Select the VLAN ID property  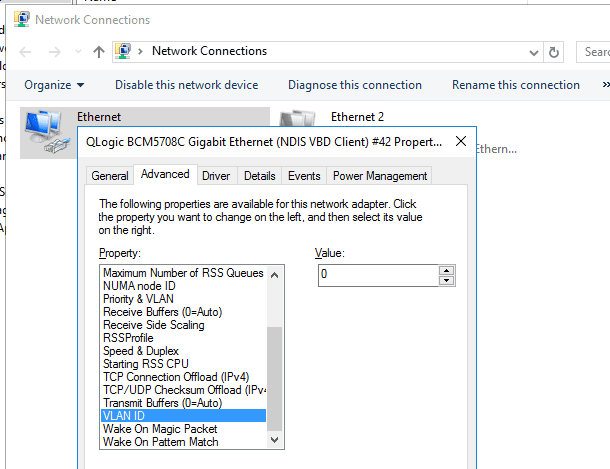(x=183, y=416)
